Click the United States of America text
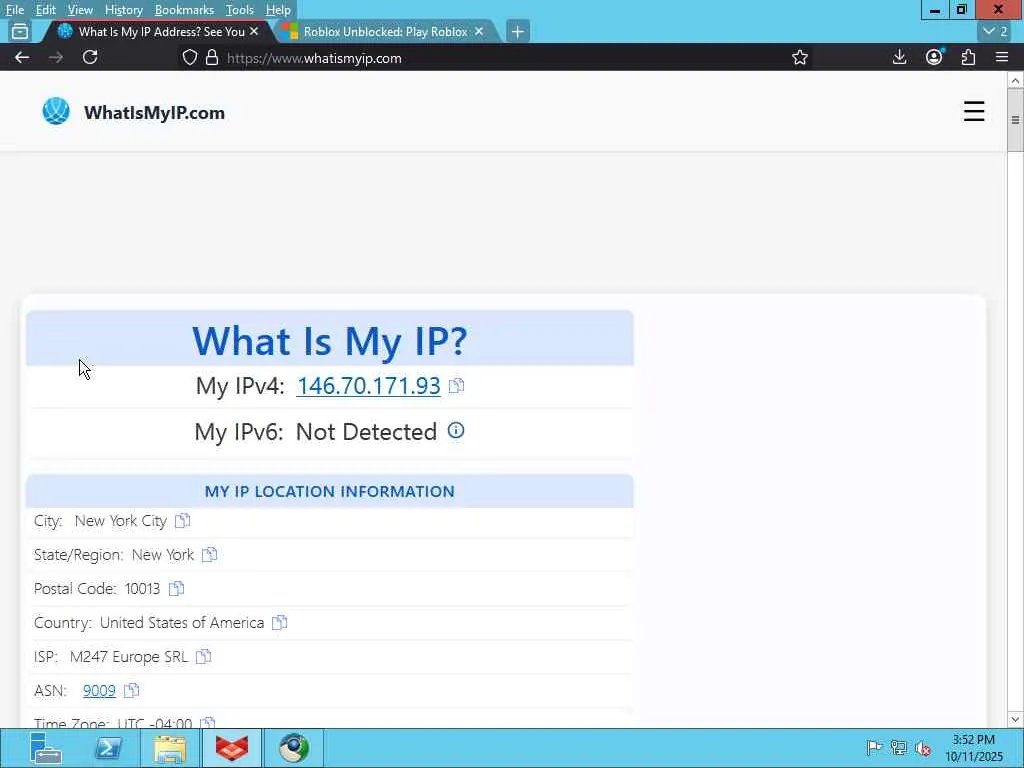This screenshot has width=1024, height=768. [182, 622]
